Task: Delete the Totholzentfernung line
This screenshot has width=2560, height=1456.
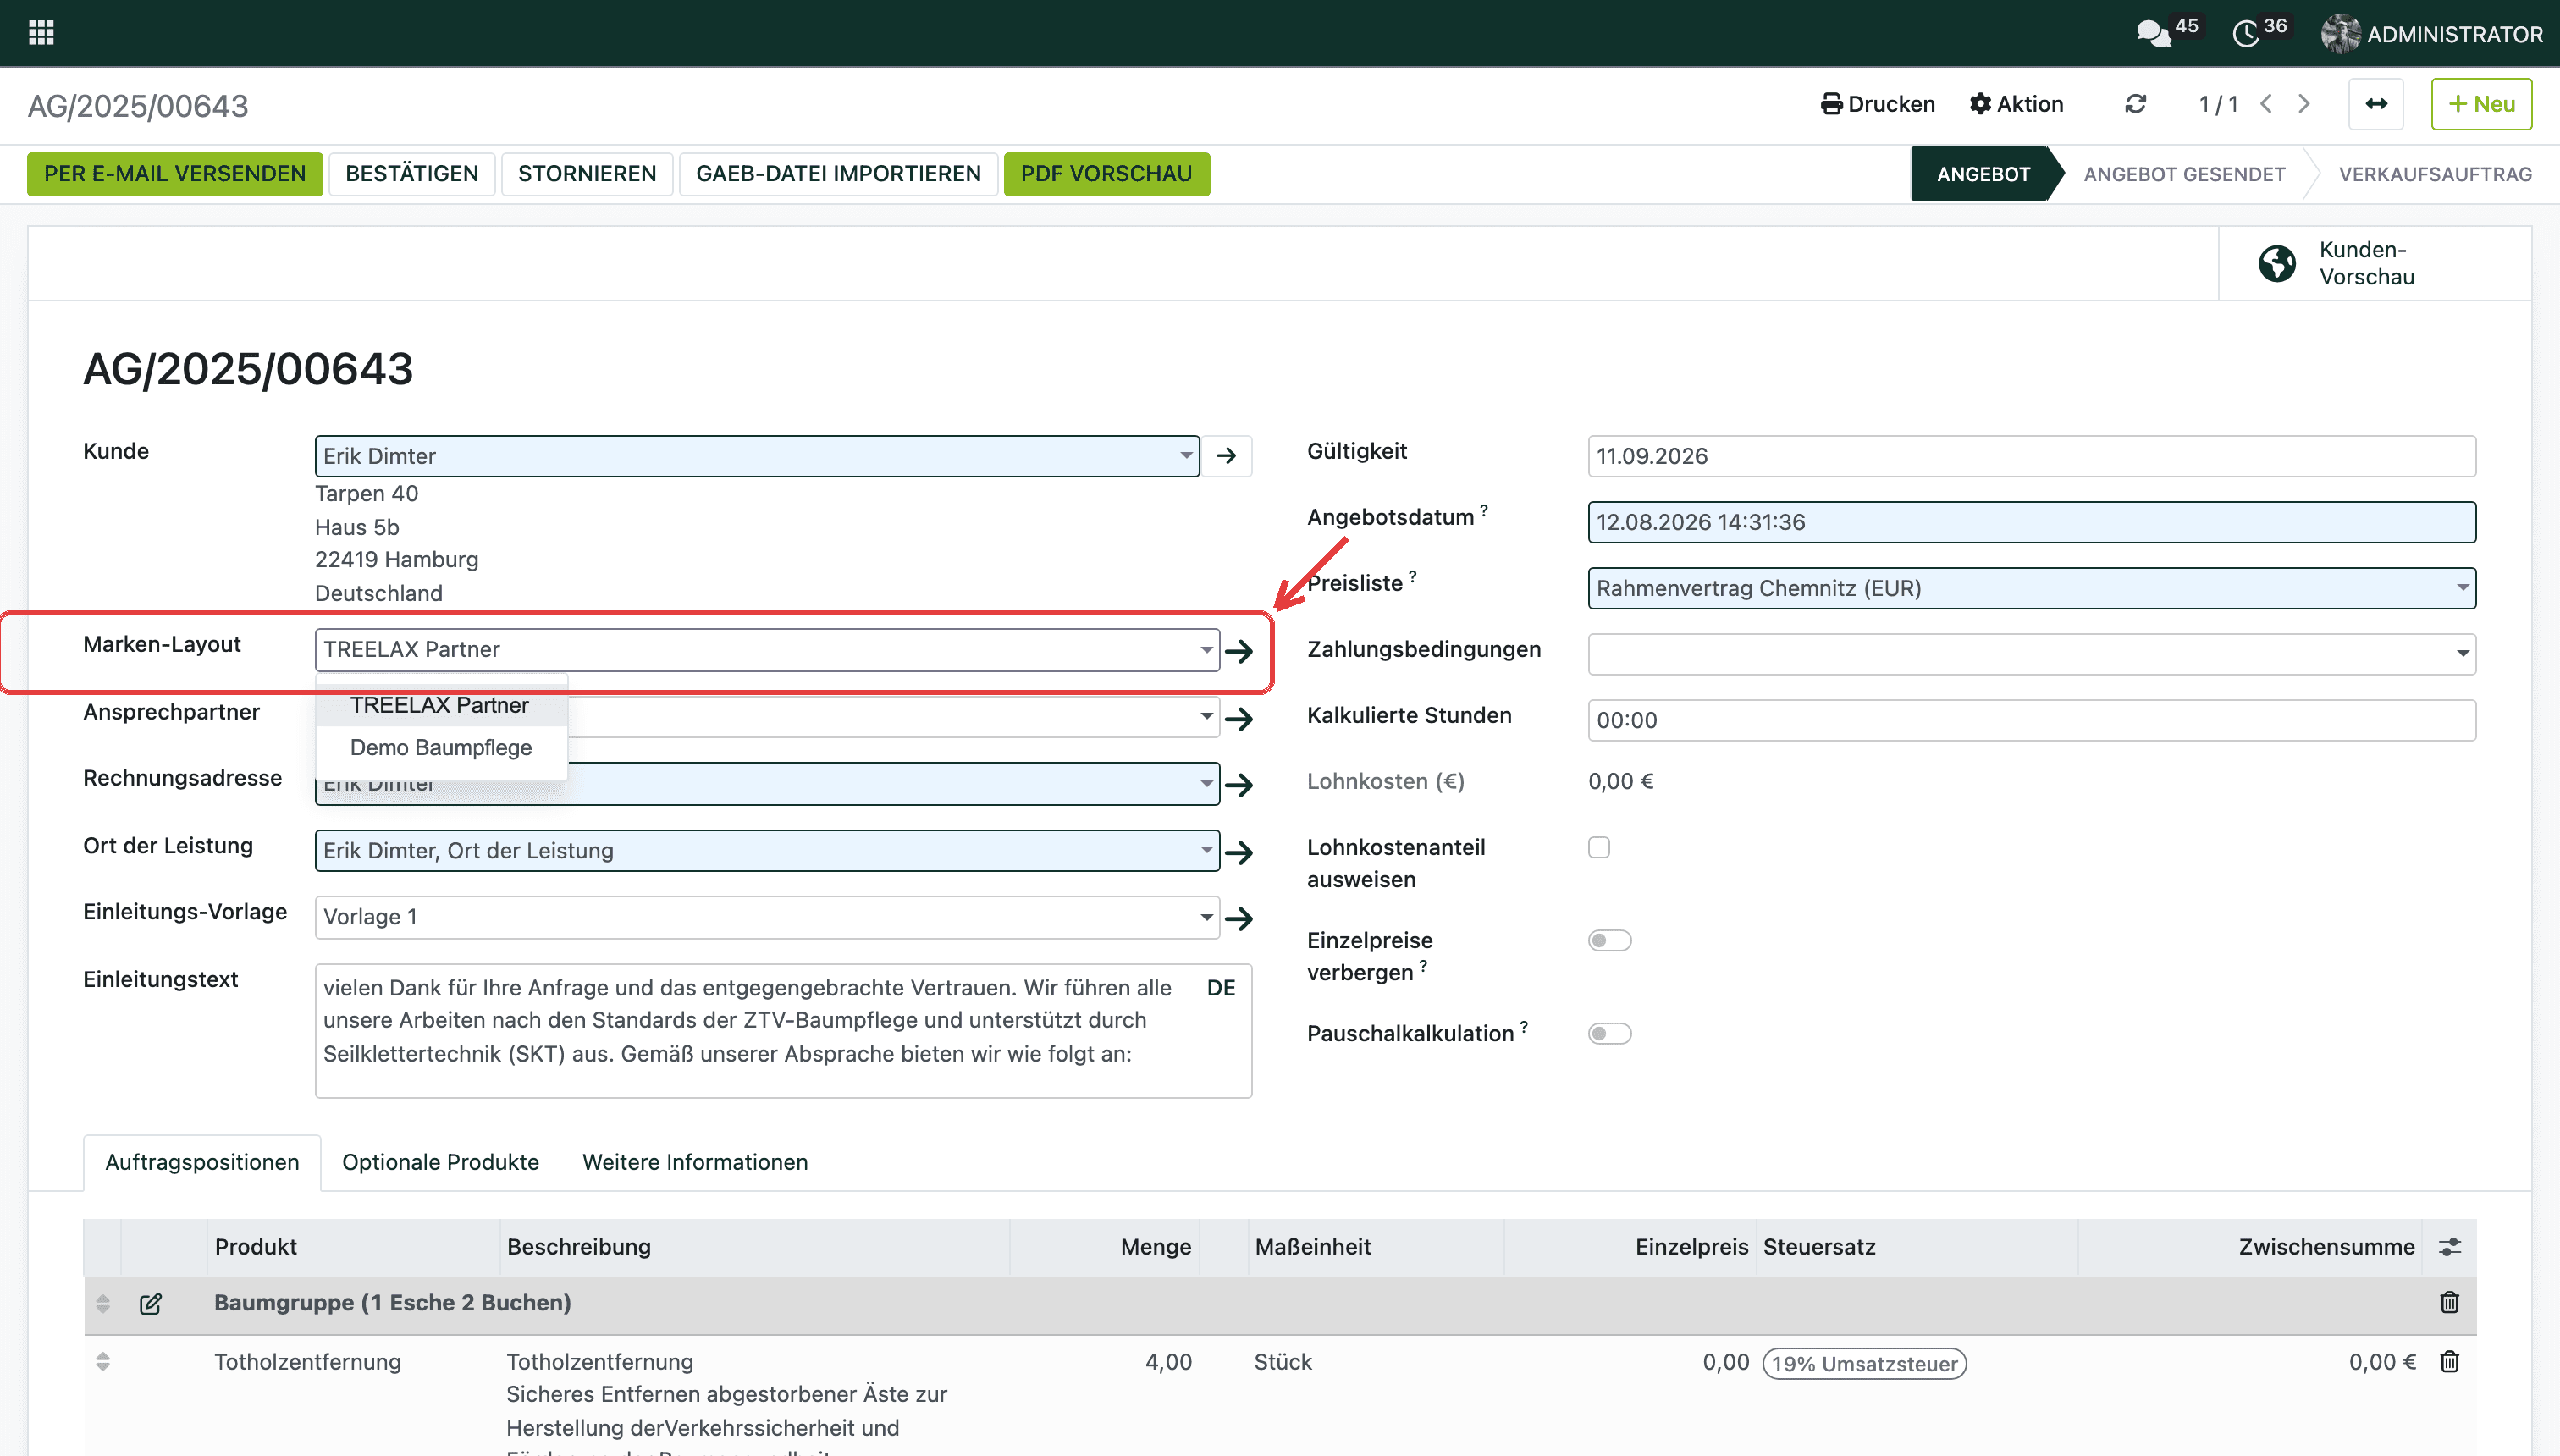Action: 2449,1361
